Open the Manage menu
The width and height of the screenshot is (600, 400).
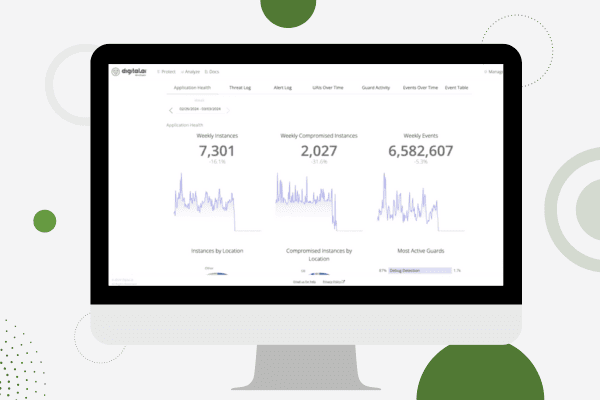click(x=493, y=72)
